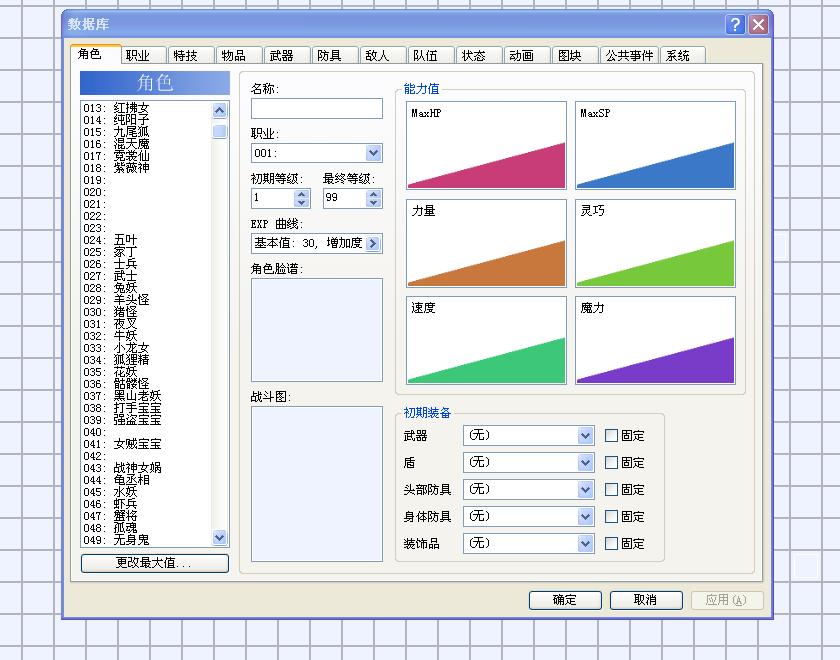Viewport: 840px width, 660px height.
Task: Switch to the 状态 tab
Action: [479, 55]
